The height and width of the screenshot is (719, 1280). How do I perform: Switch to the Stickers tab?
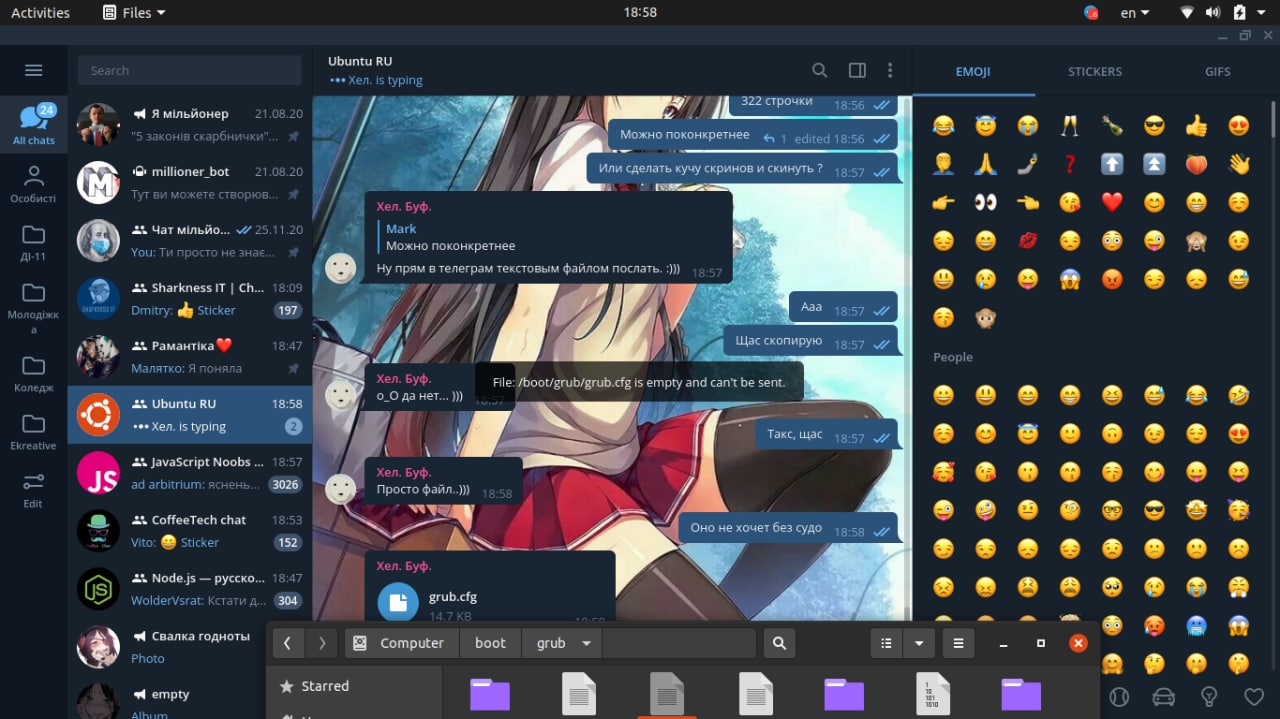pos(1094,72)
